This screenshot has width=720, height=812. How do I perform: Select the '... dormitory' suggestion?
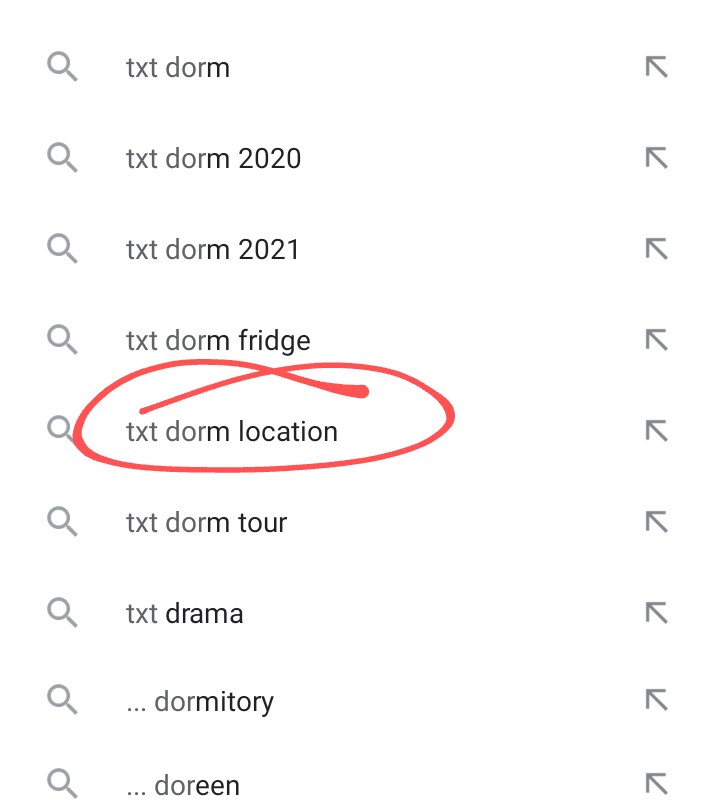(x=200, y=703)
